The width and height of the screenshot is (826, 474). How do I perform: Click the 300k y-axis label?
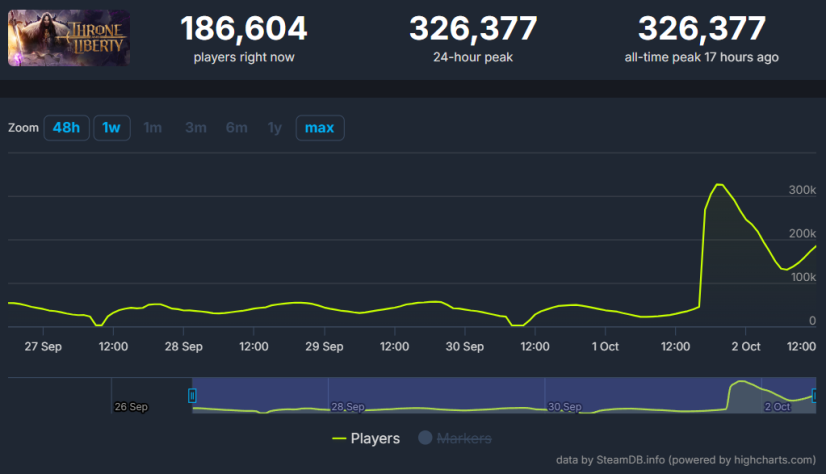pyautogui.click(x=802, y=190)
